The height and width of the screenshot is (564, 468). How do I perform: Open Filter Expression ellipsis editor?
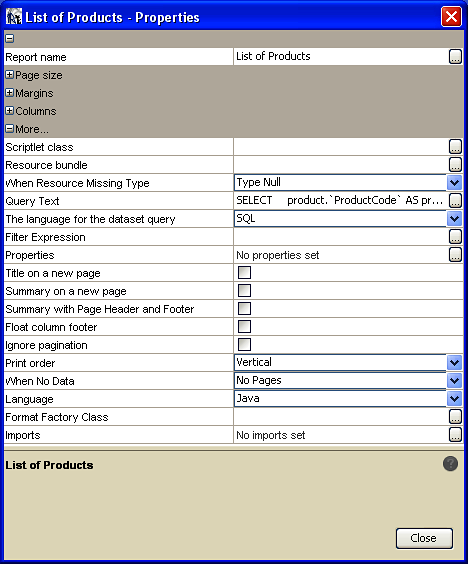(x=455, y=237)
